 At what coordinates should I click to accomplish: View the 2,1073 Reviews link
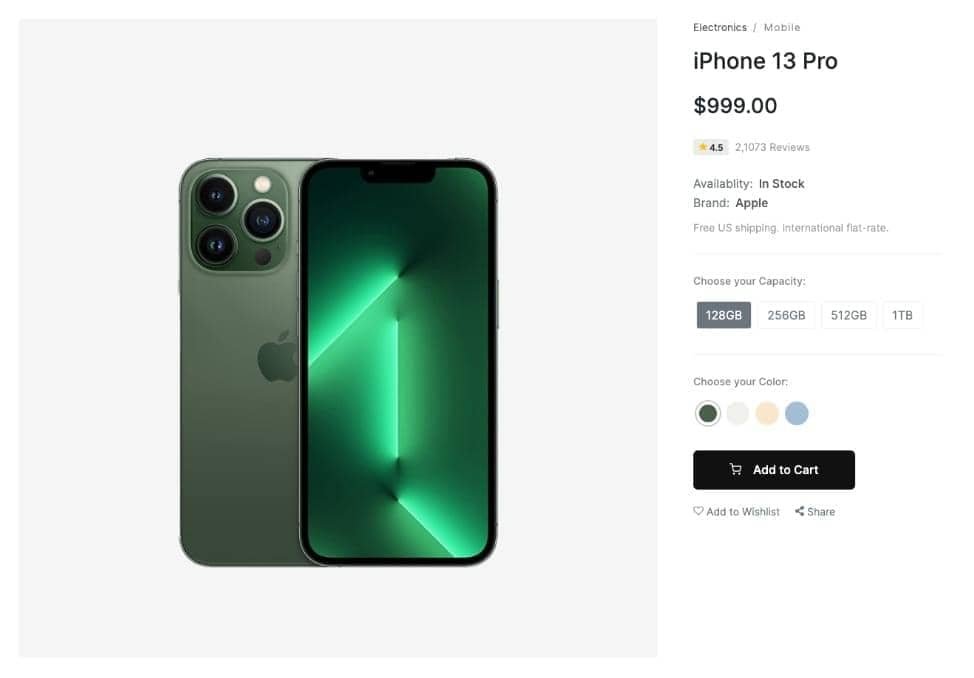772,148
